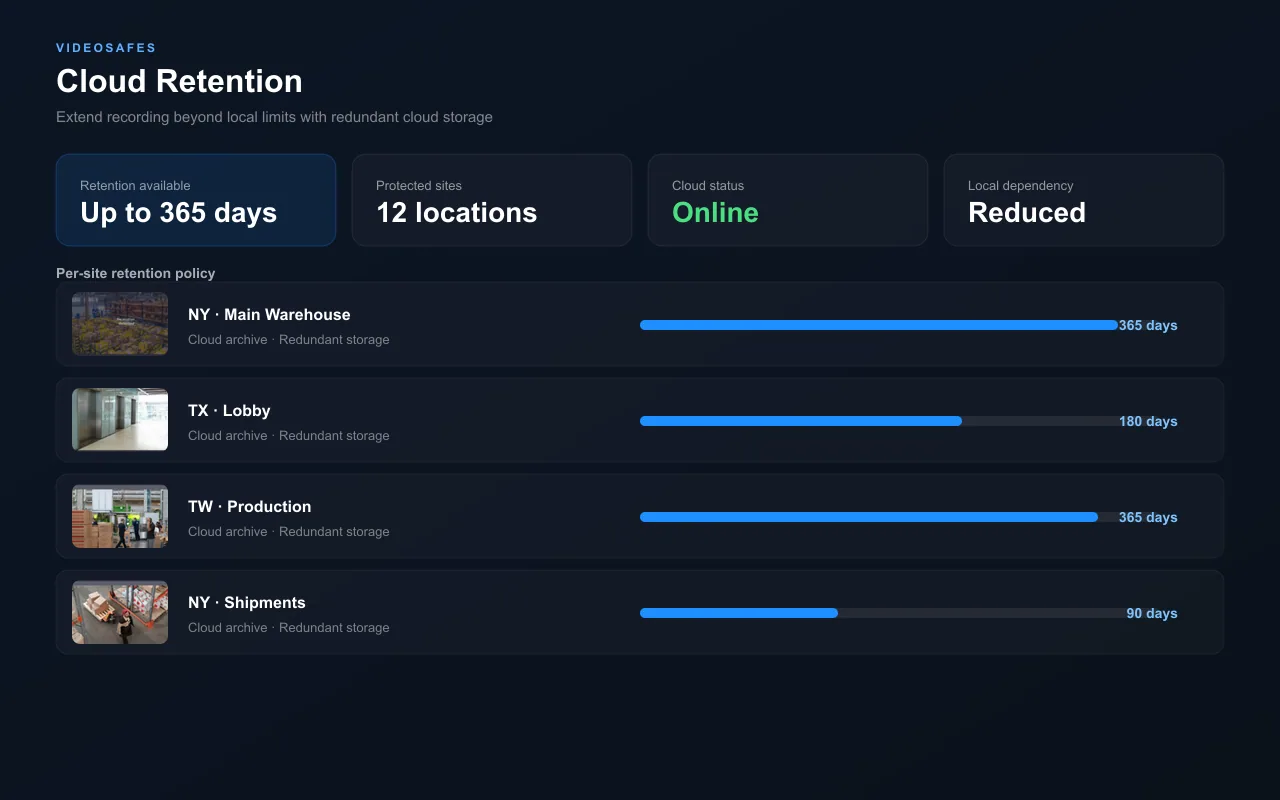
Task: Open the NY Main Warehouse camera thumbnail
Action: click(x=120, y=324)
